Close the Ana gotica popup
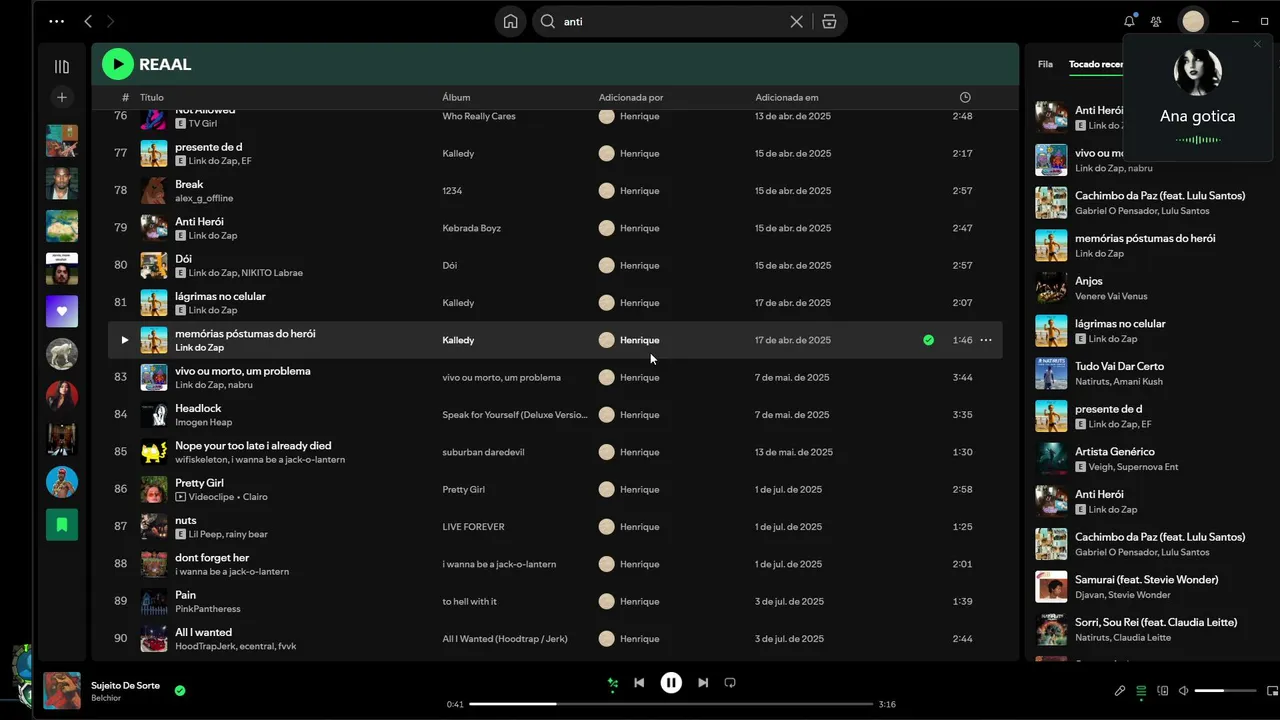The width and height of the screenshot is (1280, 720). click(1257, 44)
